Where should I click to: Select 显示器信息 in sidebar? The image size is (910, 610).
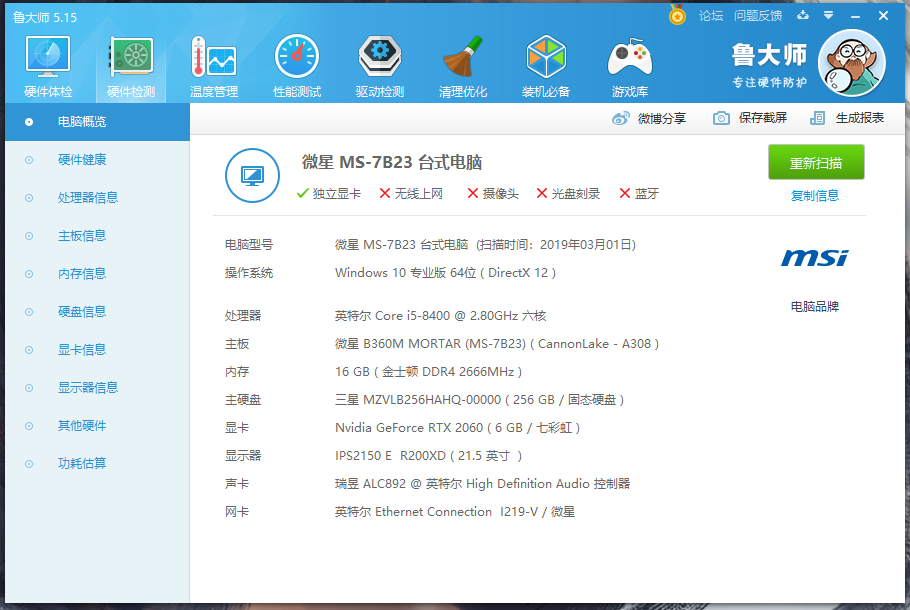[98, 388]
